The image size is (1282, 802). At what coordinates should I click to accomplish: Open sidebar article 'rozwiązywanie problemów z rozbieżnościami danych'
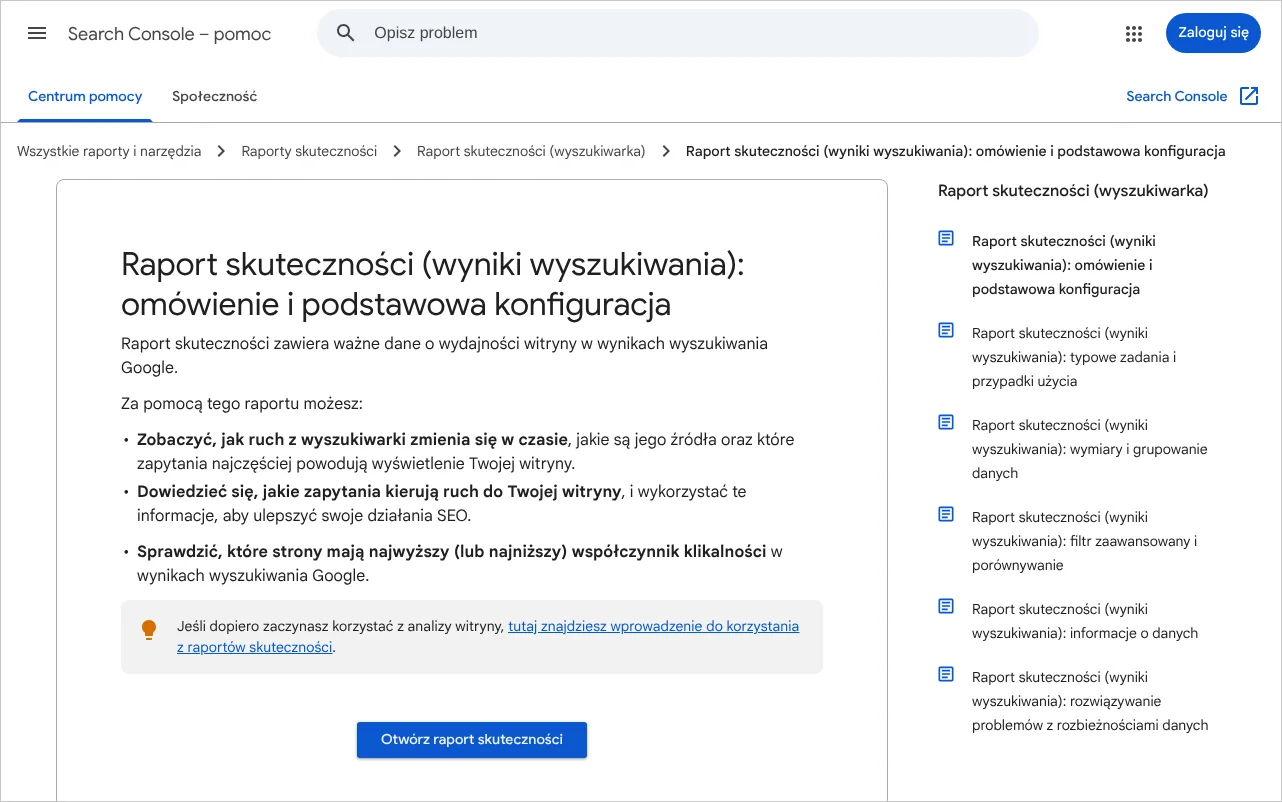coord(1090,701)
